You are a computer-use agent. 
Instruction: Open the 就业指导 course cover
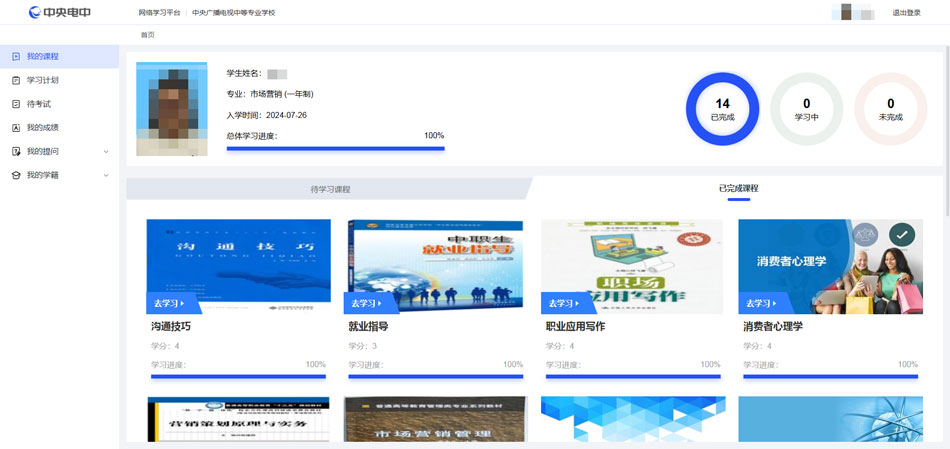pyautogui.click(x=436, y=266)
